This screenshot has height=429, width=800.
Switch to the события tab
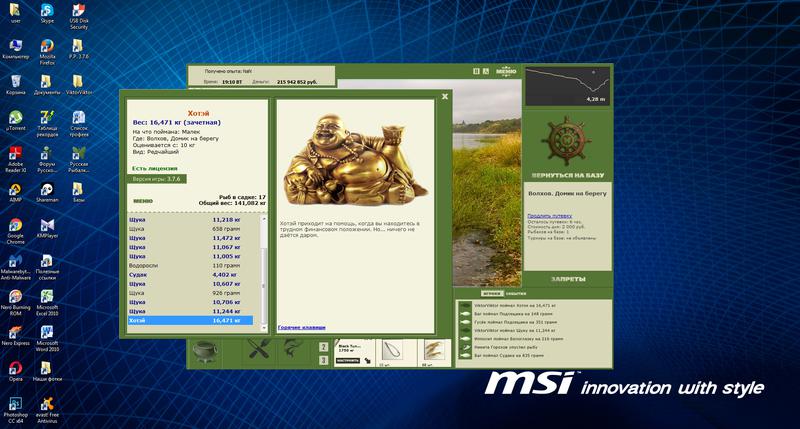coord(515,293)
